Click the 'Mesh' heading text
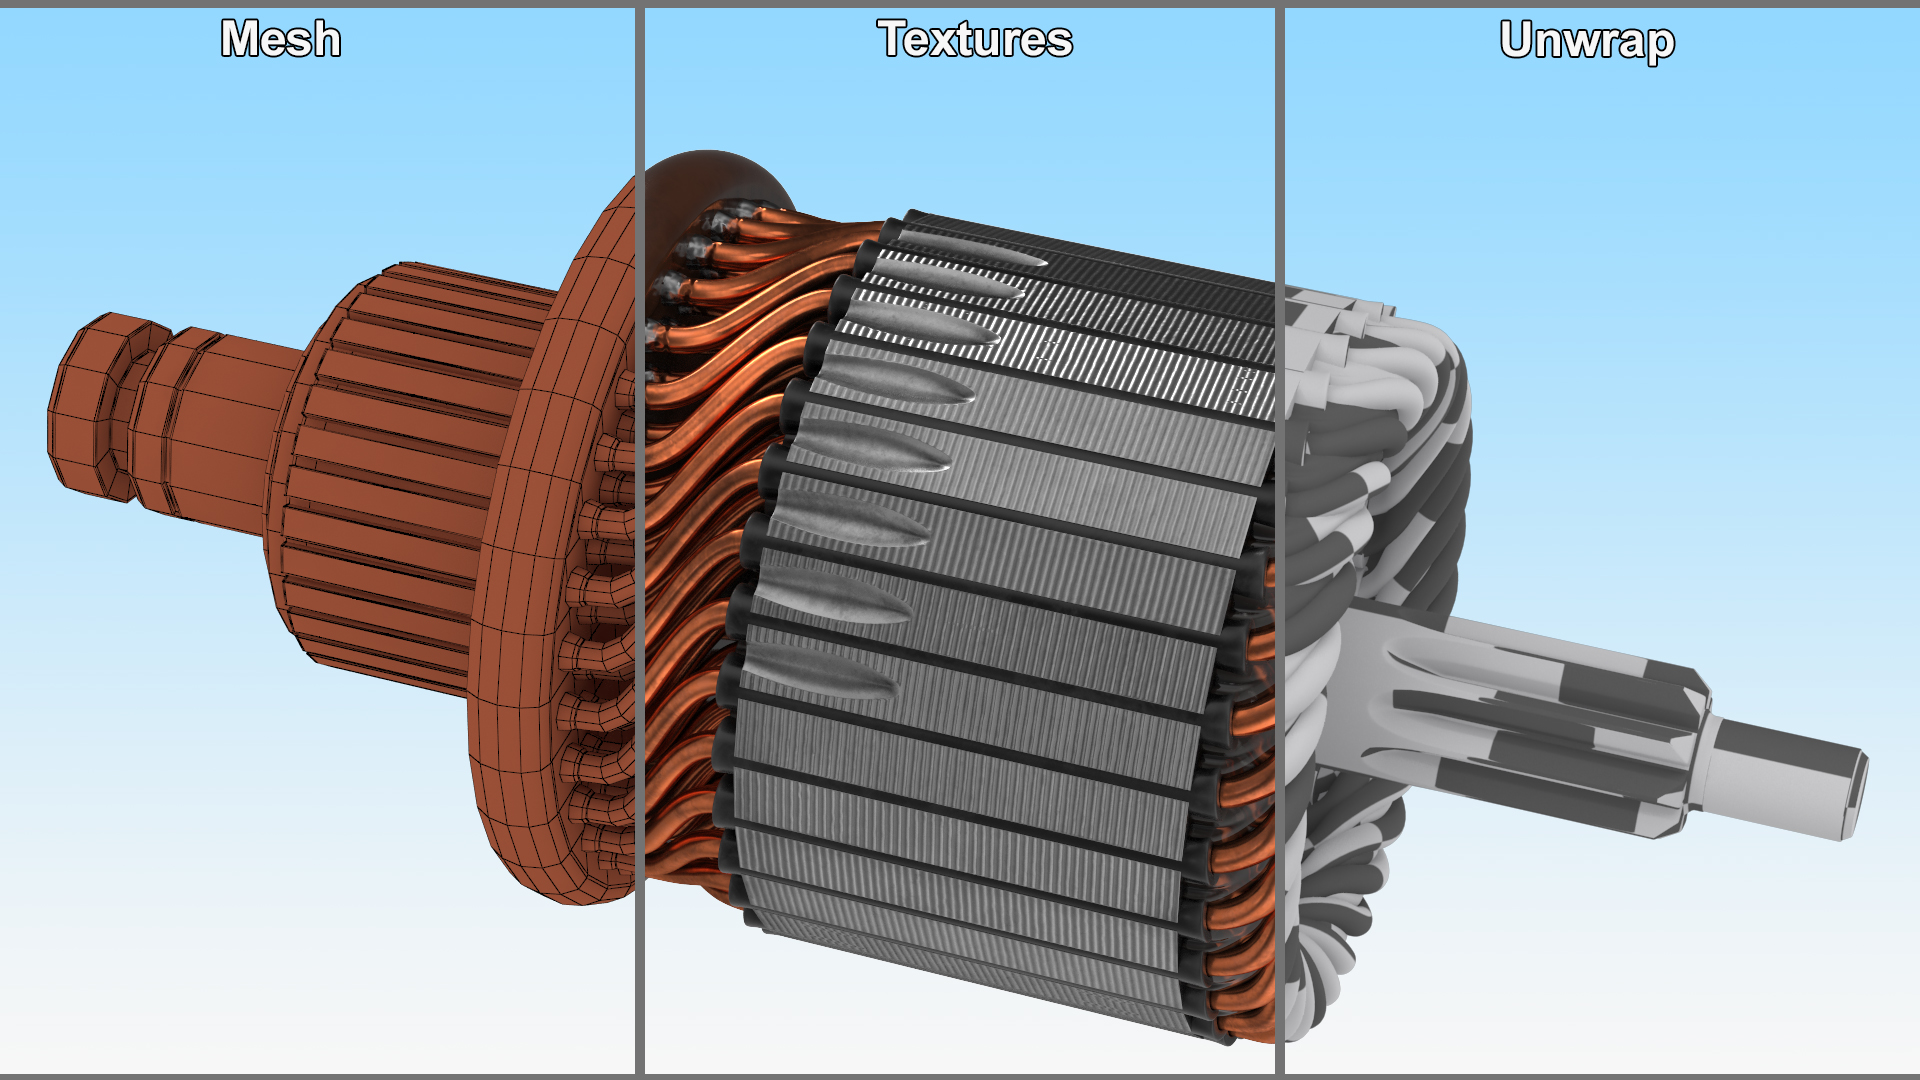Viewport: 1920px width, 1080px height. point(281,40)
